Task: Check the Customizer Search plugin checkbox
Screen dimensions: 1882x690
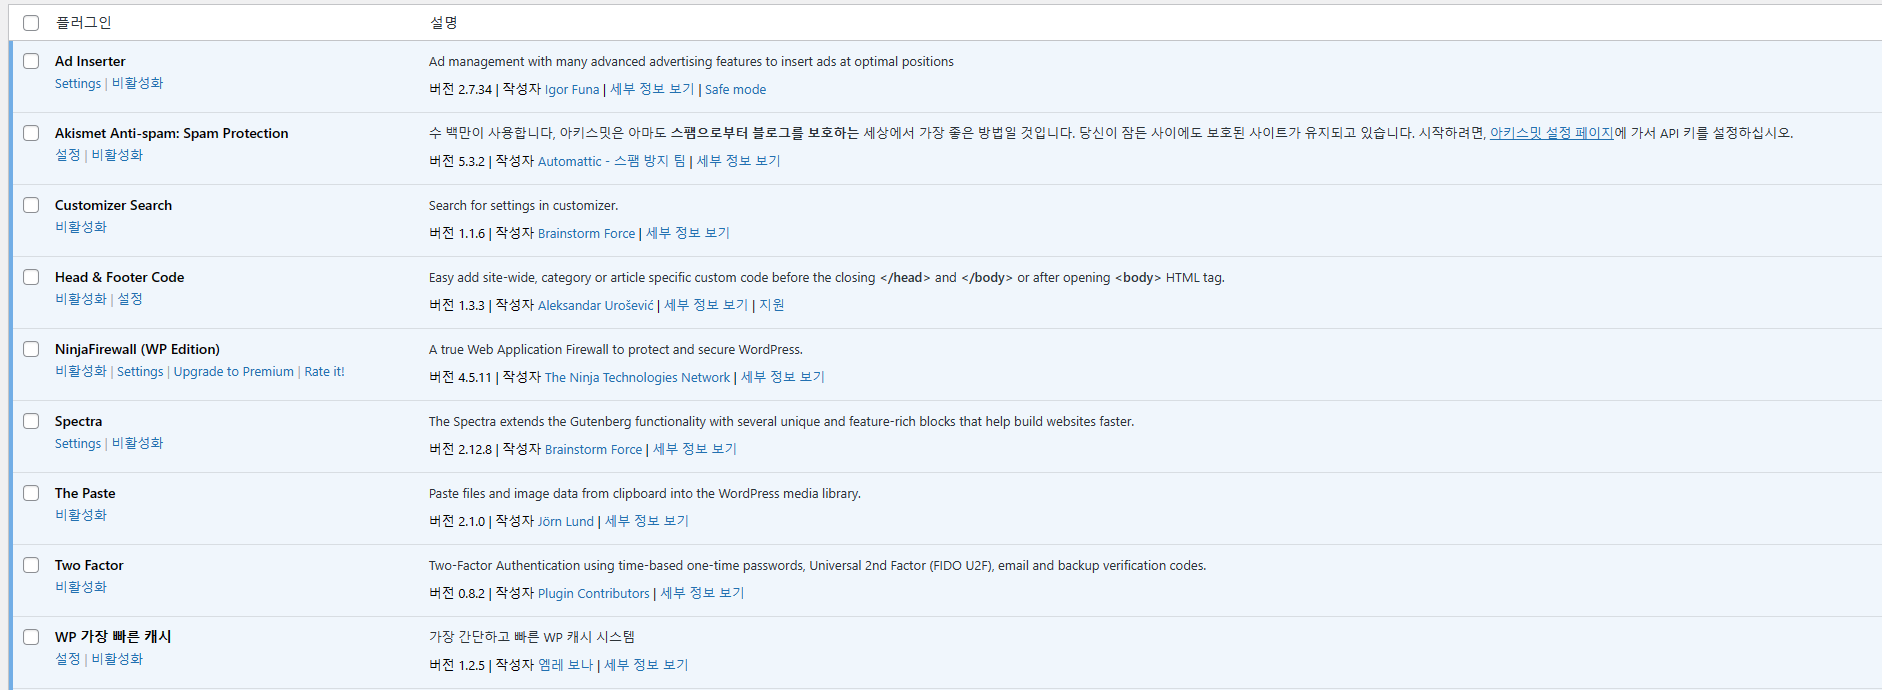Action: 31,205
